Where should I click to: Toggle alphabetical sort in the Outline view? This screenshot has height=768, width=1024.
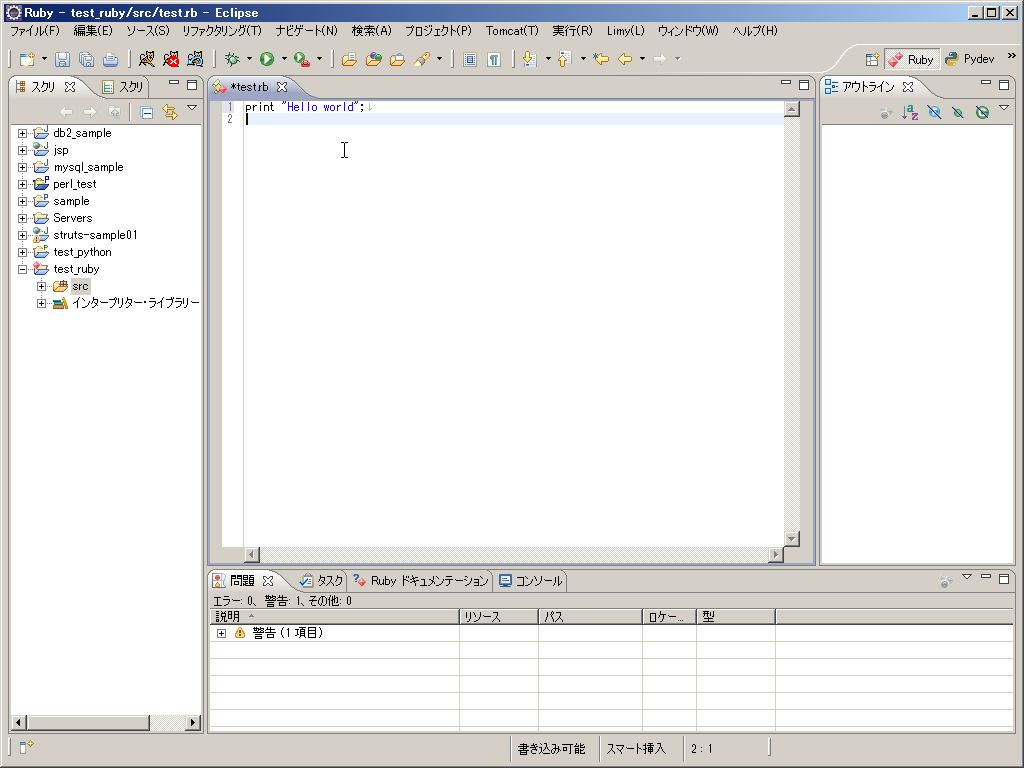click(910, 112)
